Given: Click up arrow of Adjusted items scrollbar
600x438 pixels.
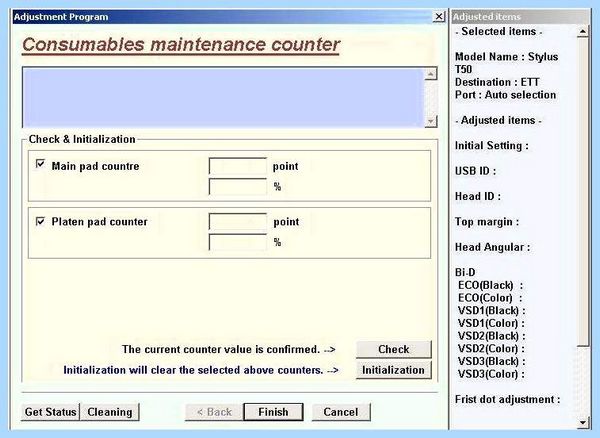Looking at the screenshot, I should pos(582,31).
